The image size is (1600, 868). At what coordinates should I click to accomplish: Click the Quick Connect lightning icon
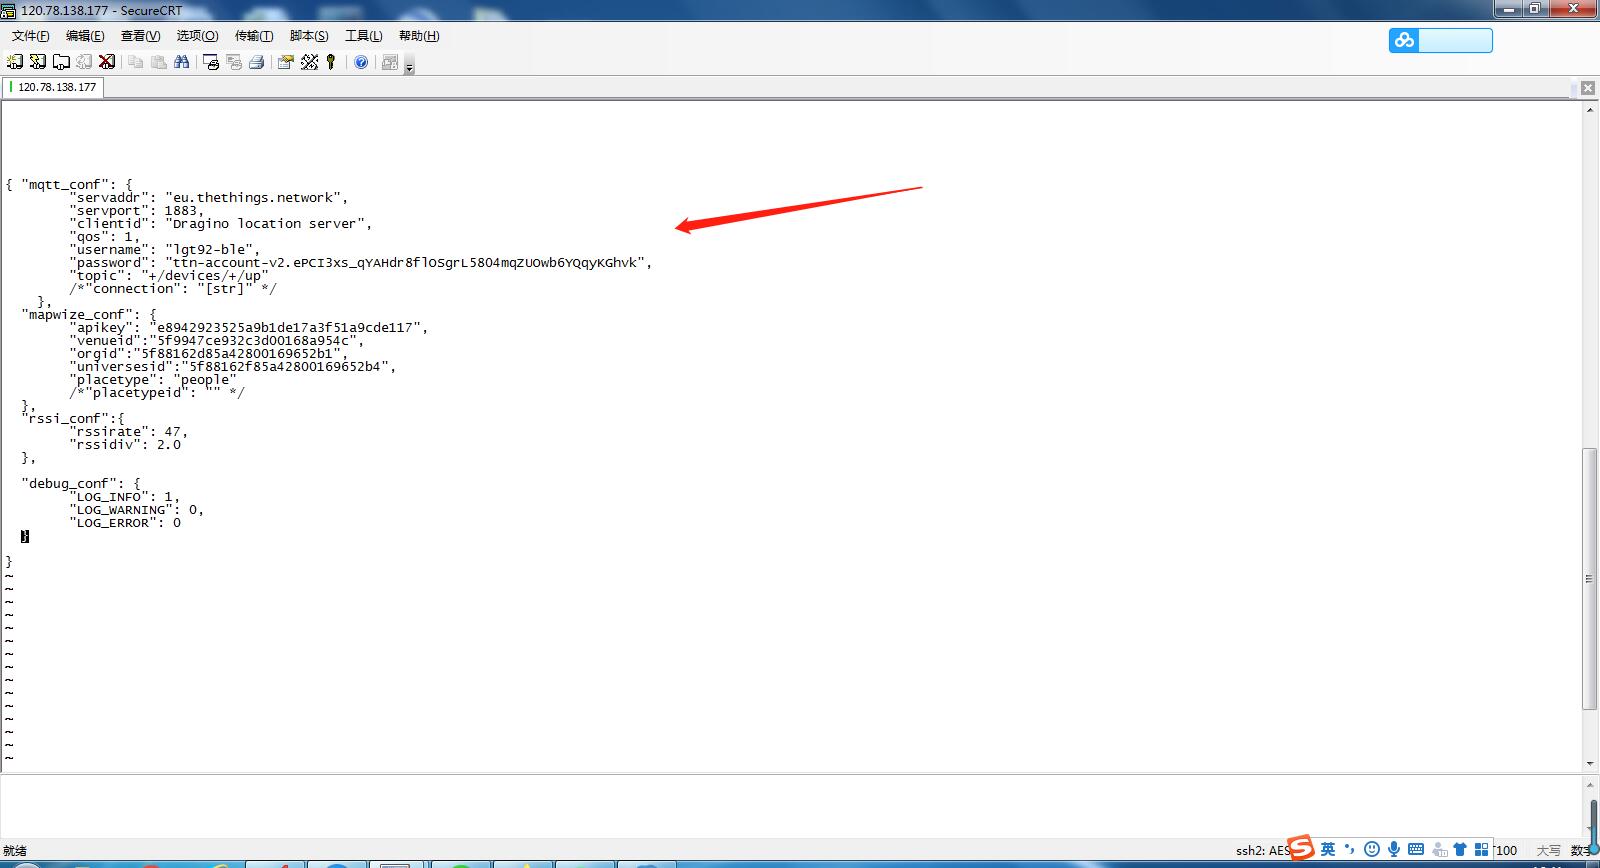[x=38, y=62]
